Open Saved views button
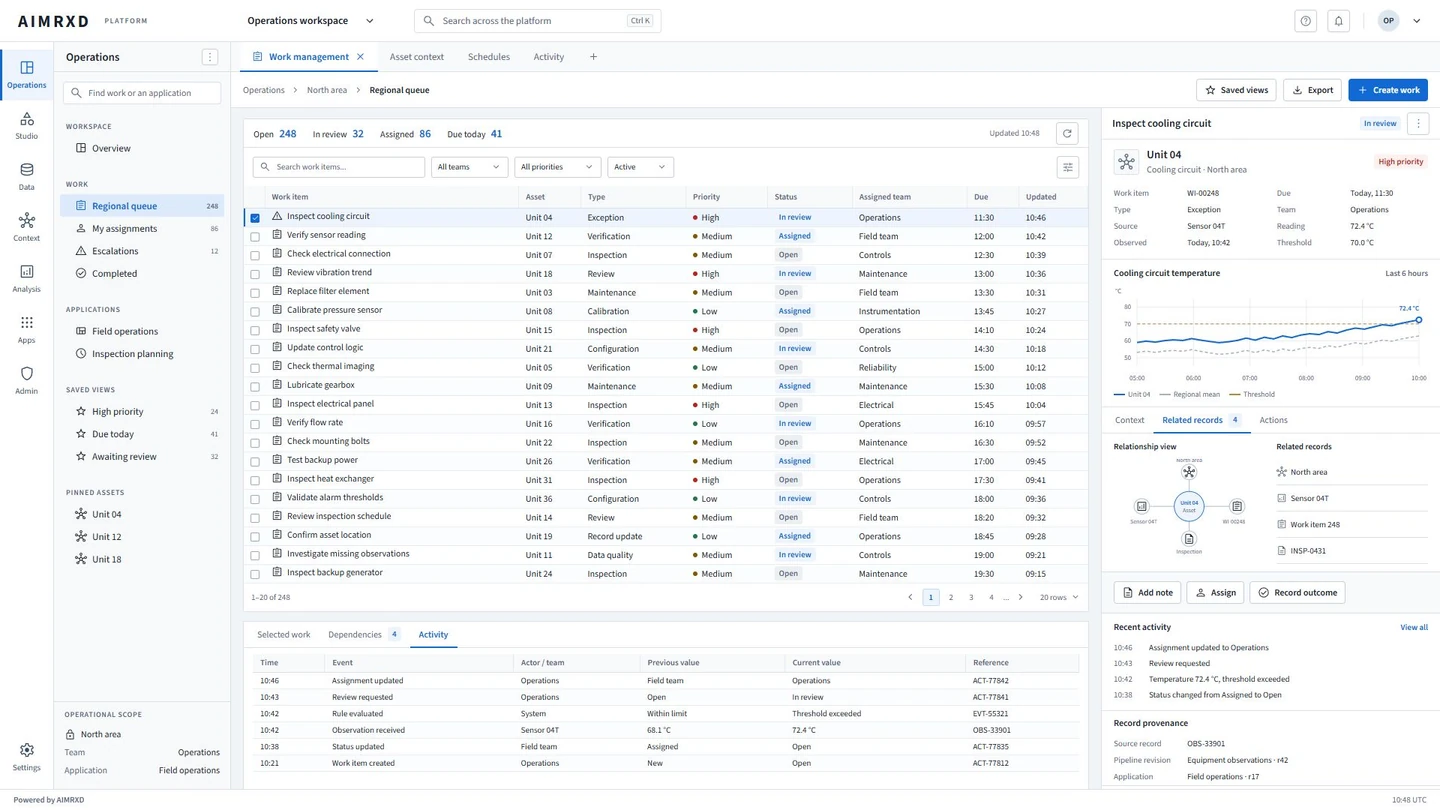 click(x=1236, y=90)
